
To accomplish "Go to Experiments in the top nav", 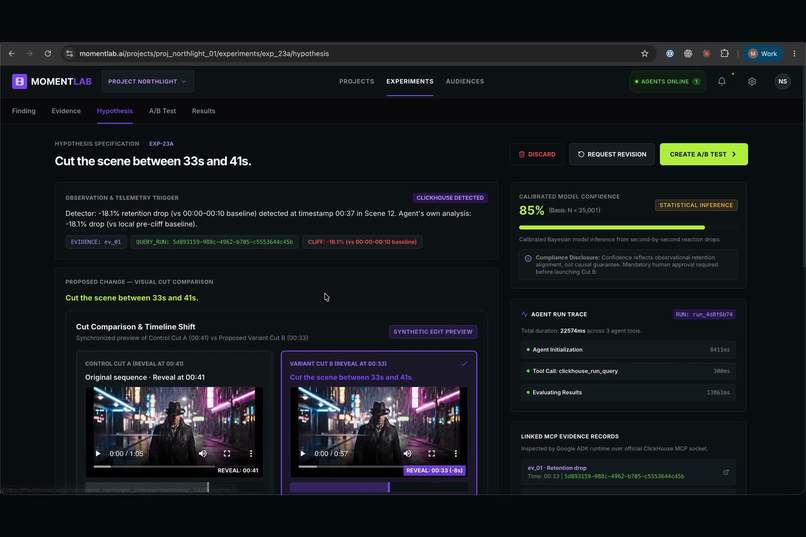I will tap(410, 81).
